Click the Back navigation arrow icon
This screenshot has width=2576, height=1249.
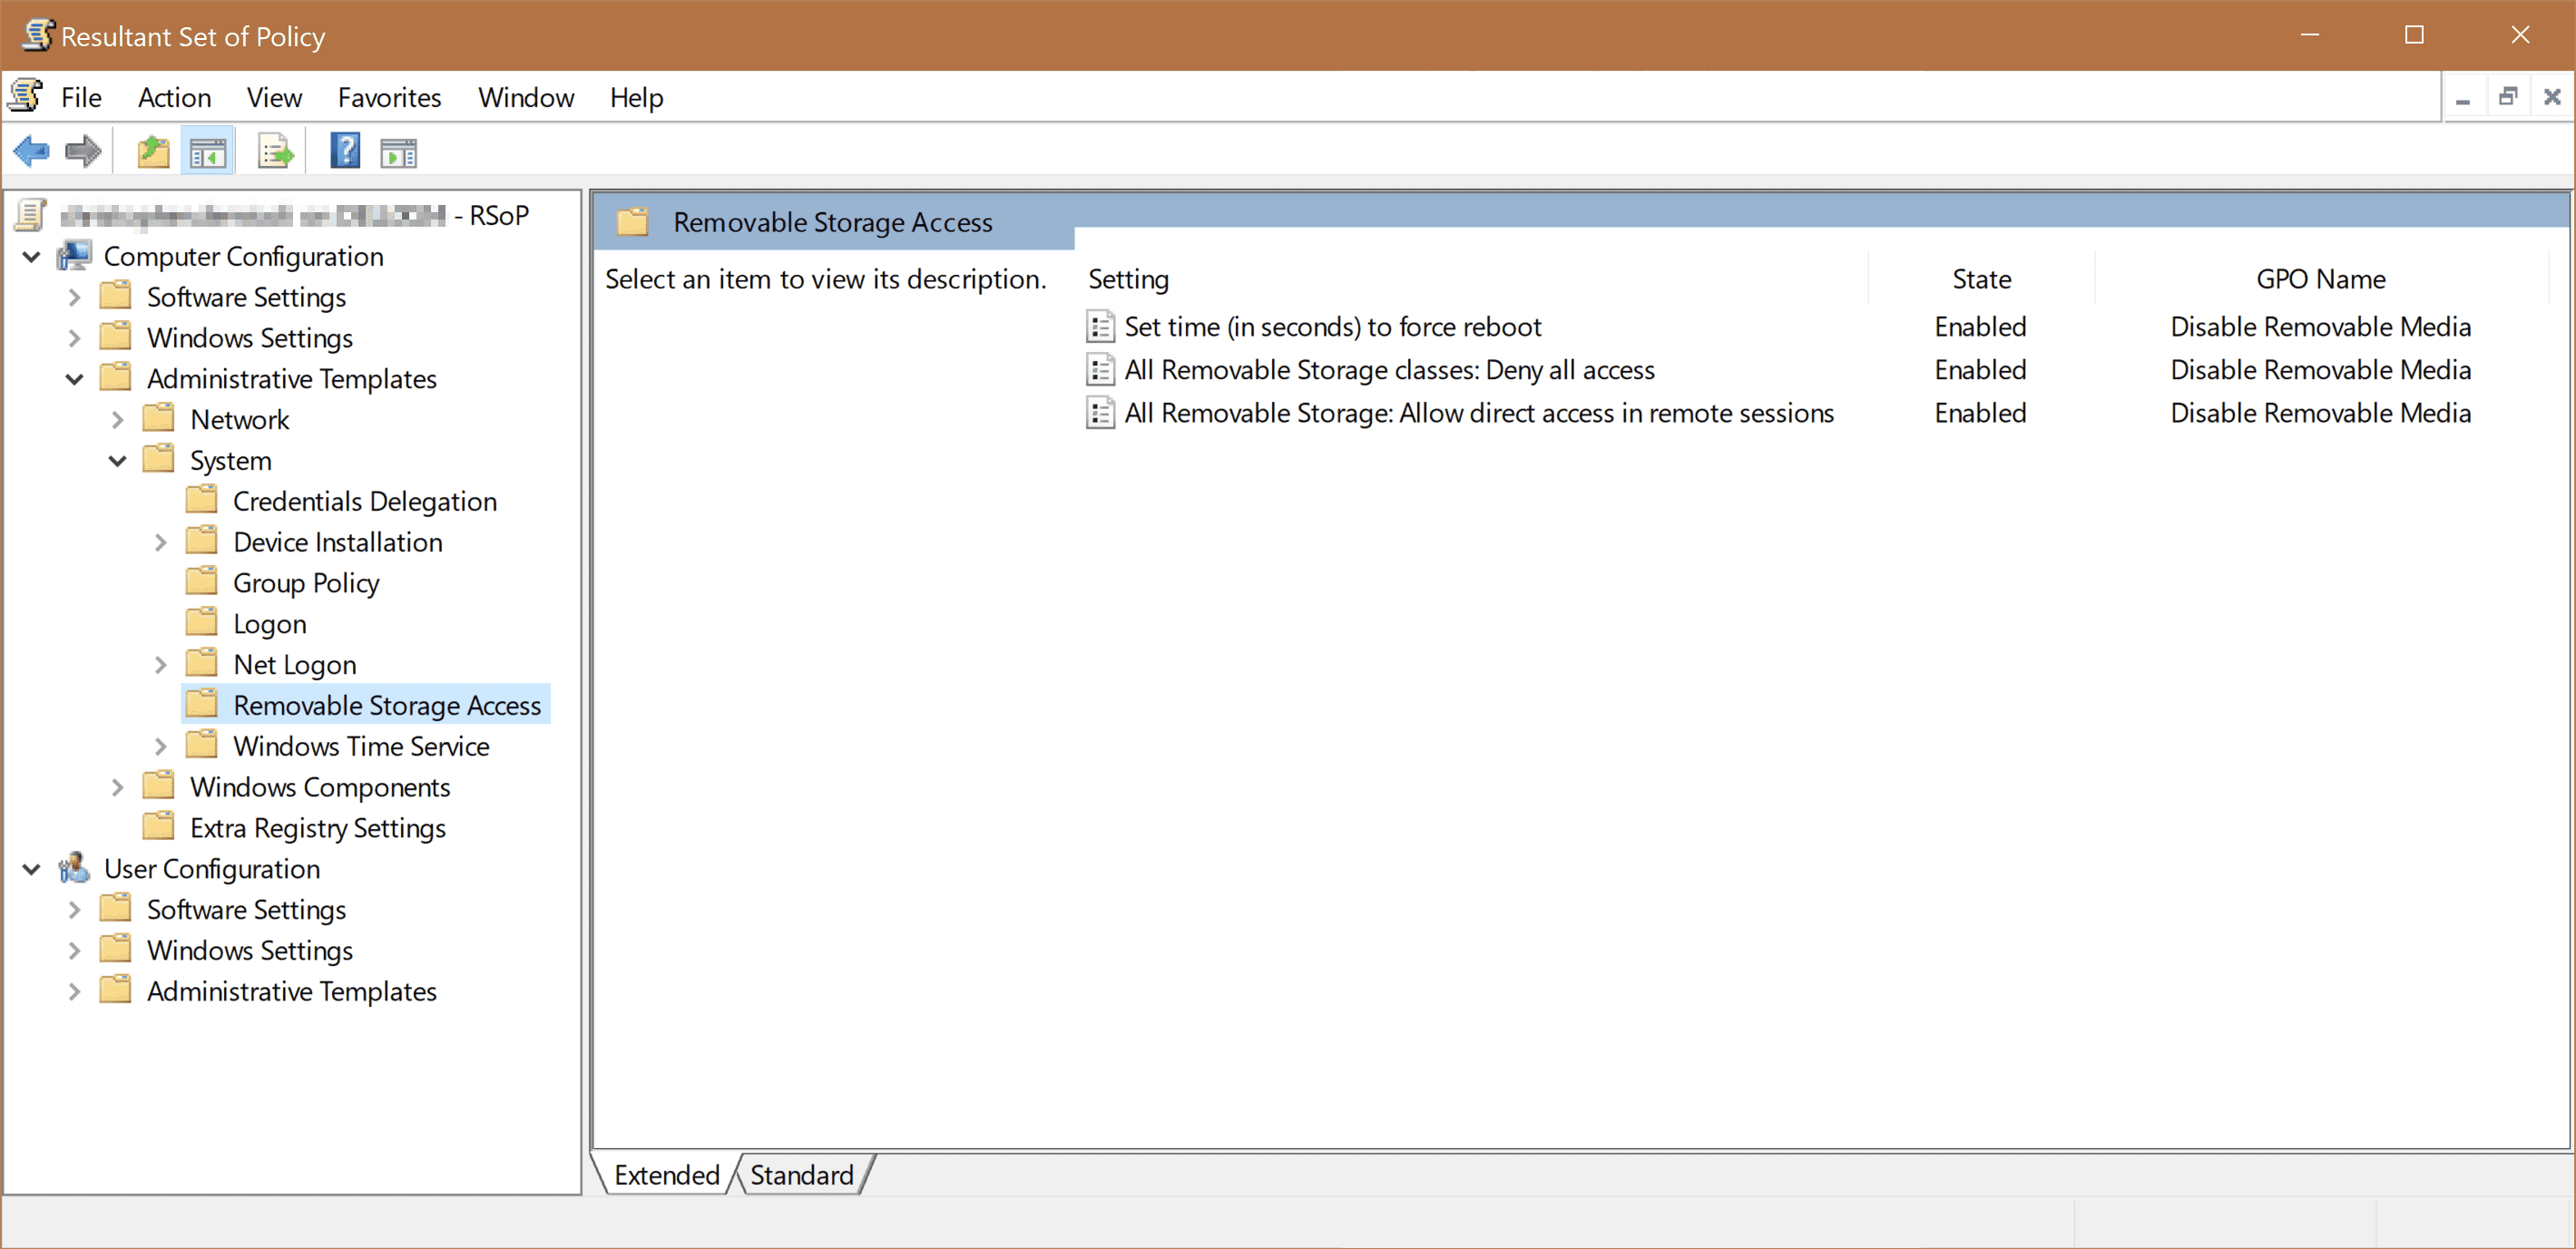31,151
